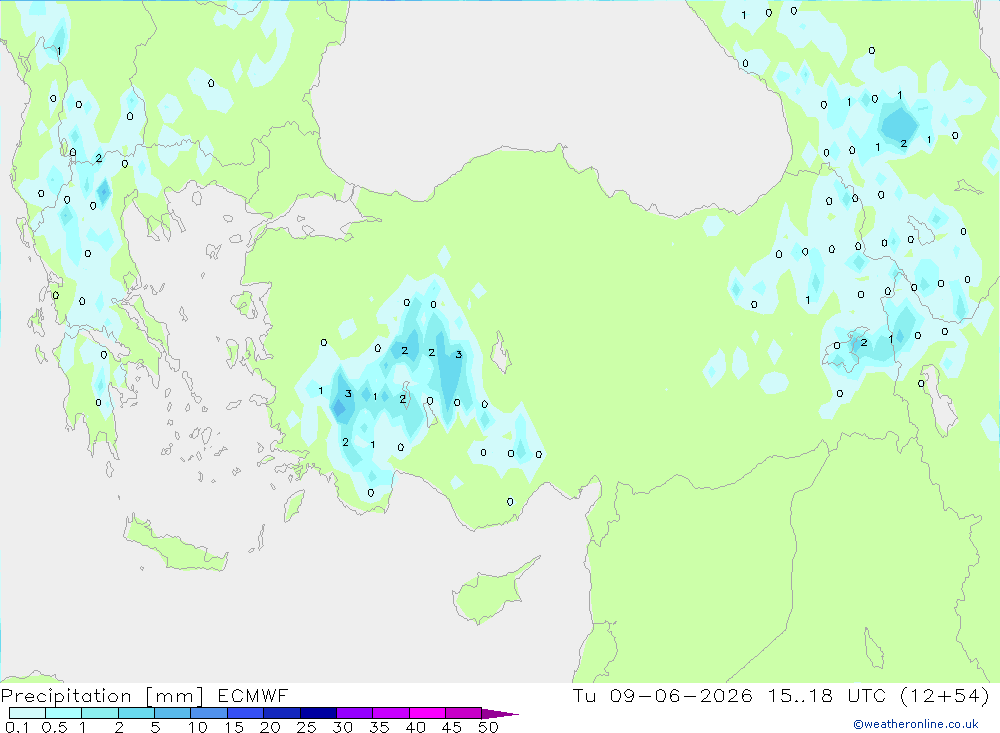1000x733 pixels.
Task: Pick the 10–15 mm legend swatch
Action: [209, 713]
